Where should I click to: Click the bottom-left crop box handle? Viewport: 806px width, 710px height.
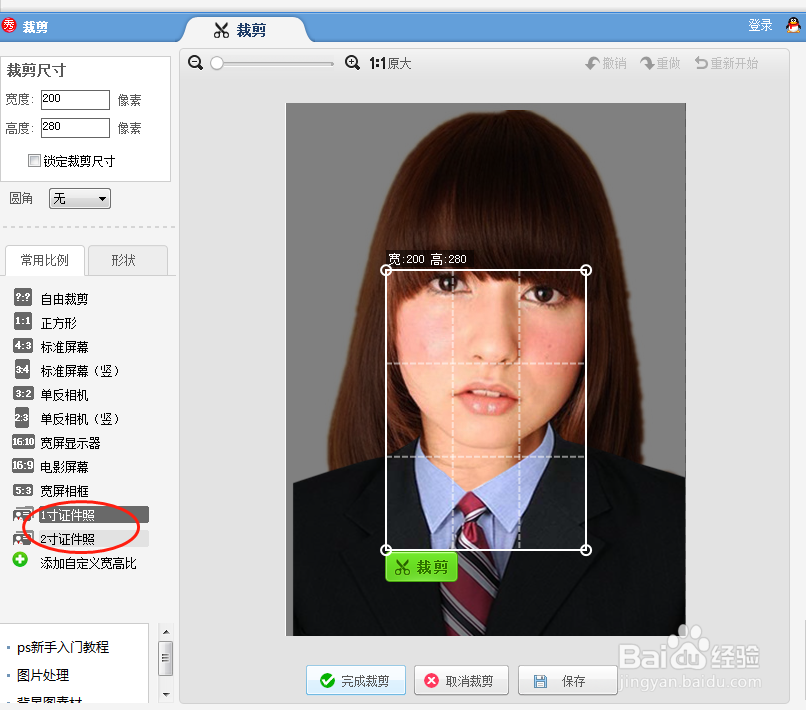pyautogui.click(x=386, y=550)
